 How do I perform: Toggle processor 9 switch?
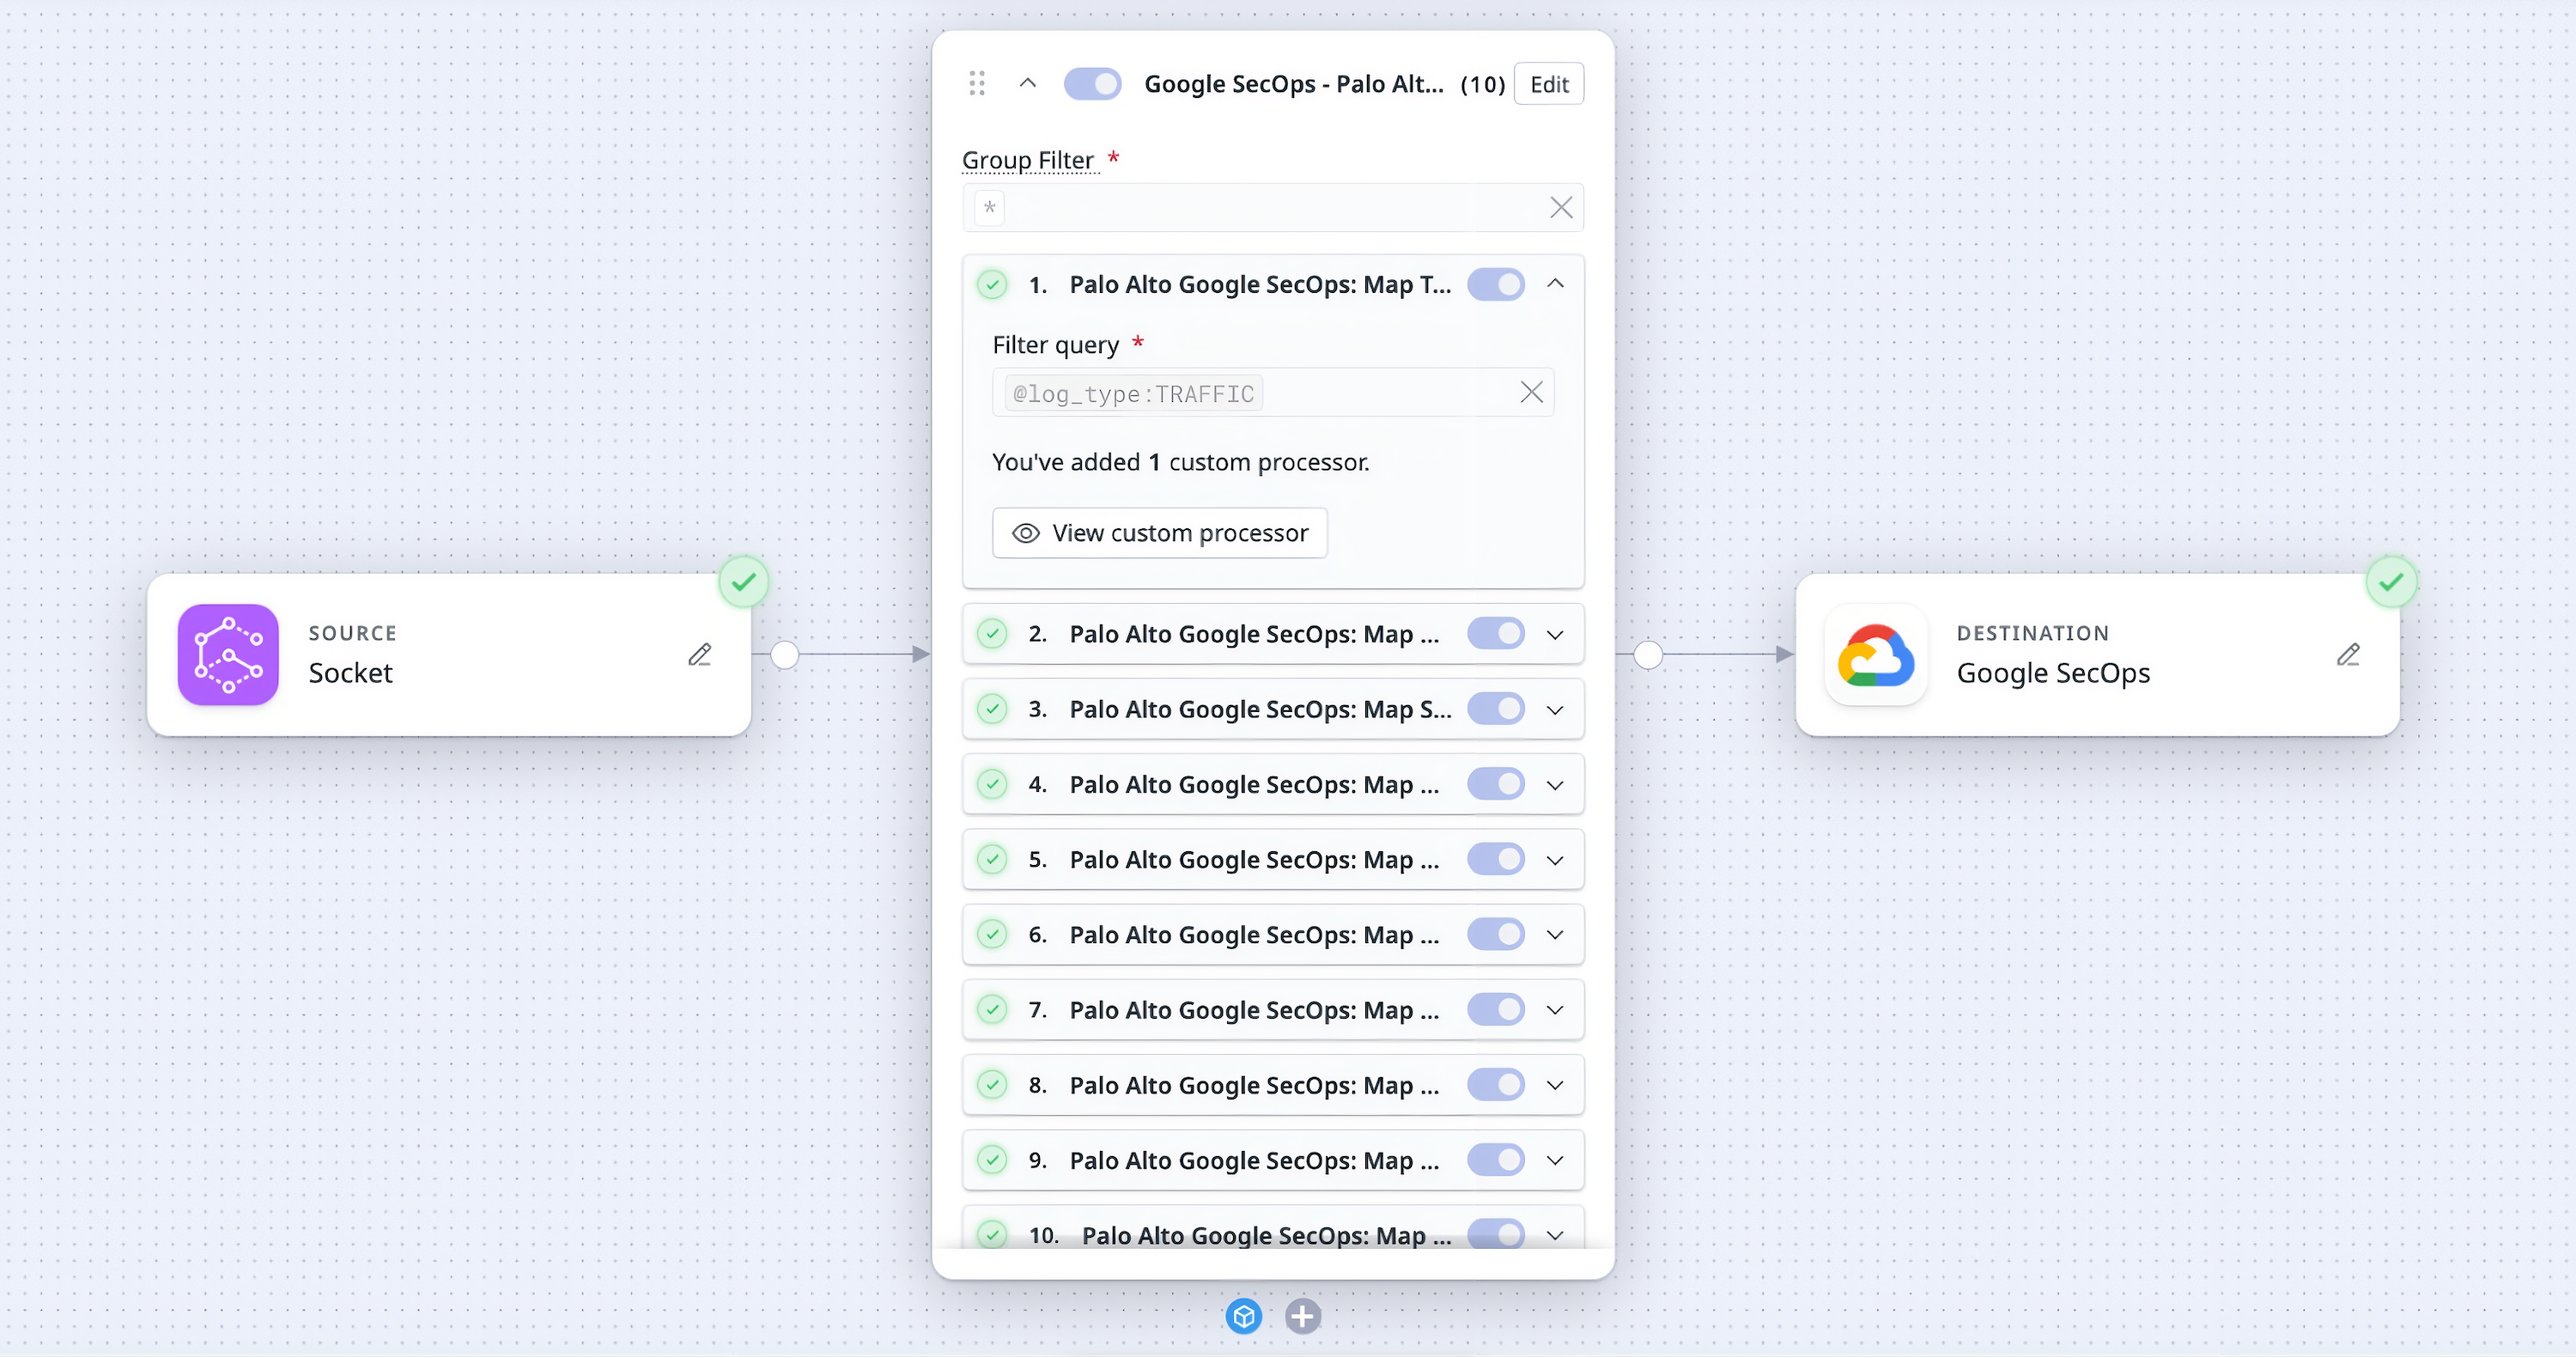[1496, 1160]
